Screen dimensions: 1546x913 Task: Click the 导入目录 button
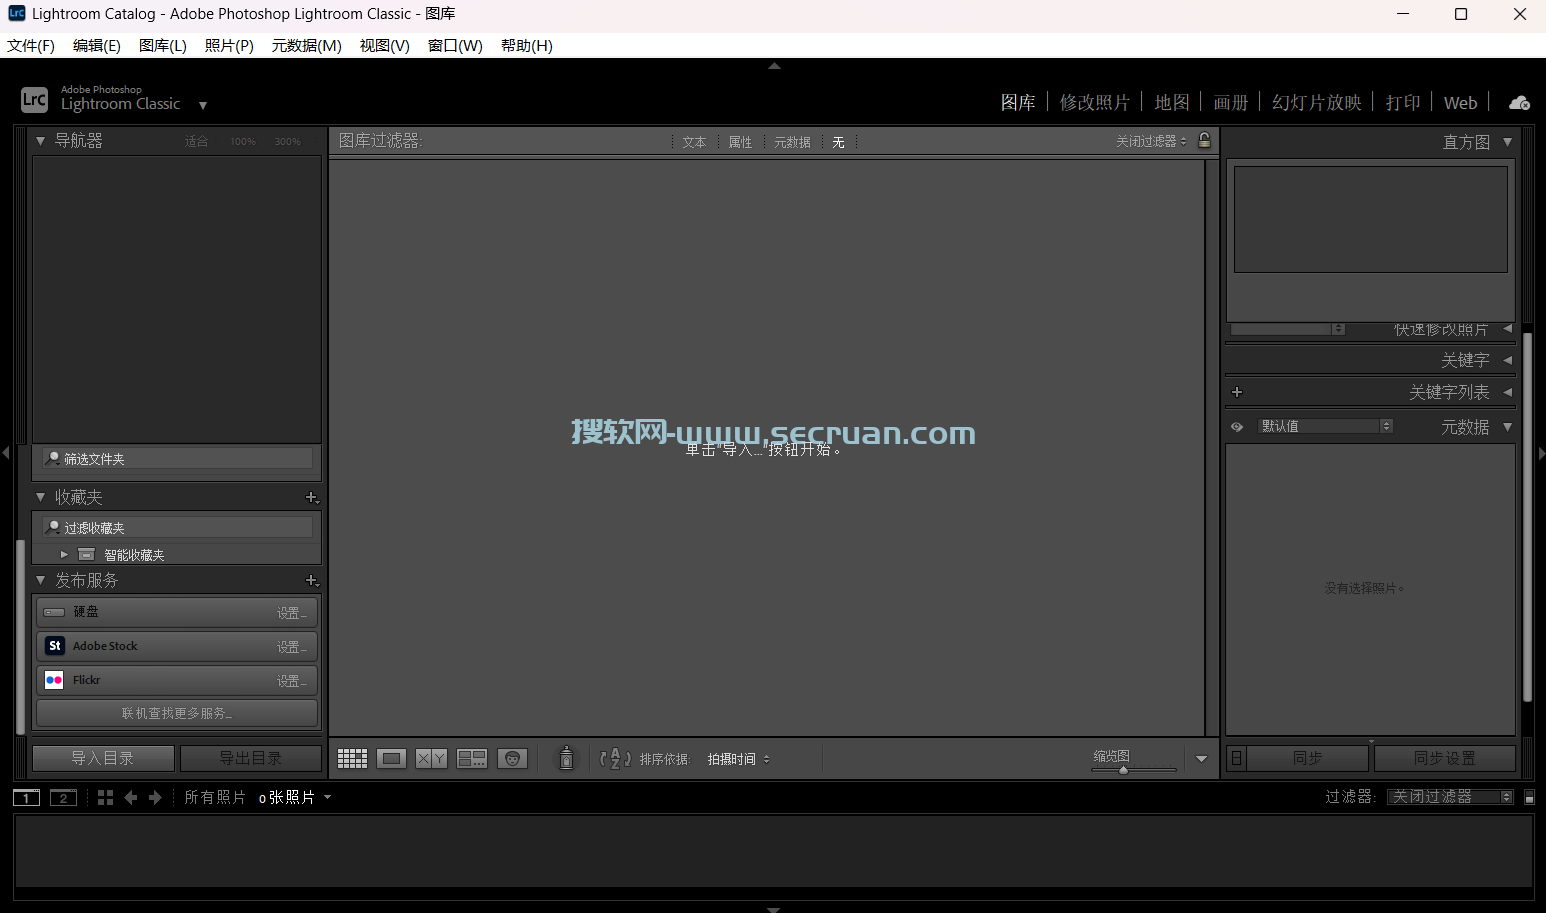(103, 758)
